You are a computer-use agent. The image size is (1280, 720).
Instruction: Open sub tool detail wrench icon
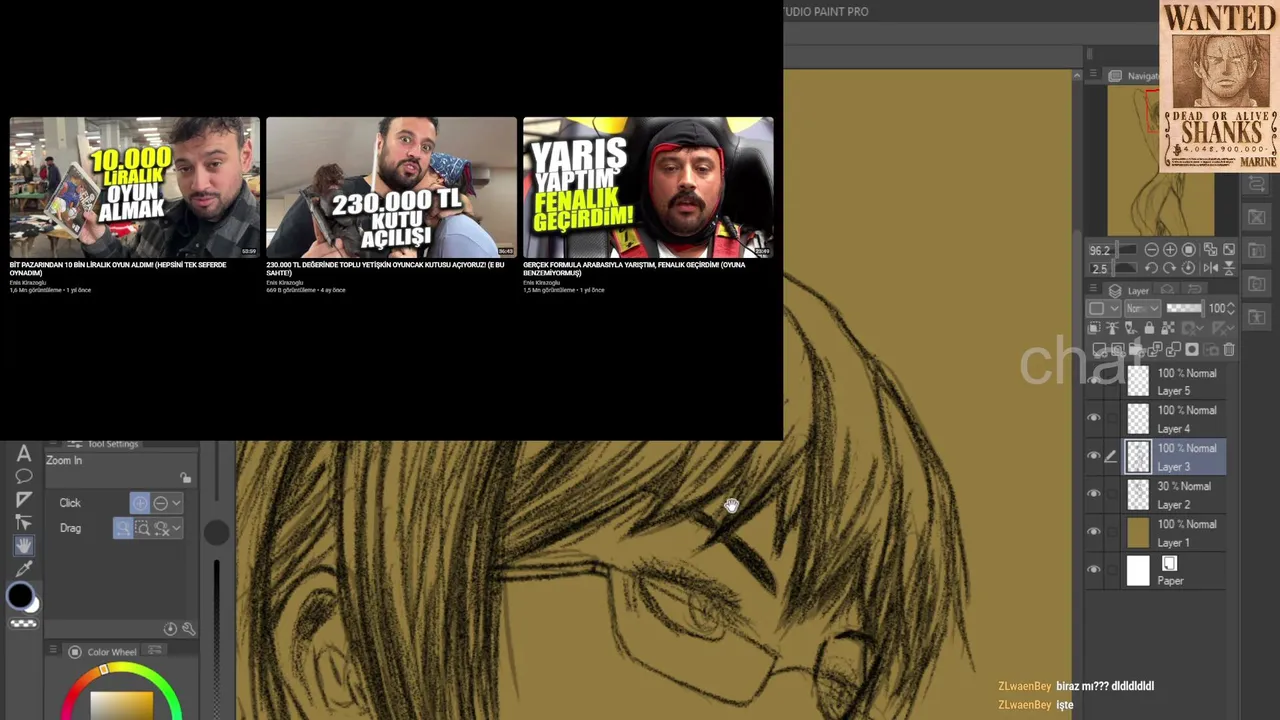pyautogui.click(x=188, y=629)
